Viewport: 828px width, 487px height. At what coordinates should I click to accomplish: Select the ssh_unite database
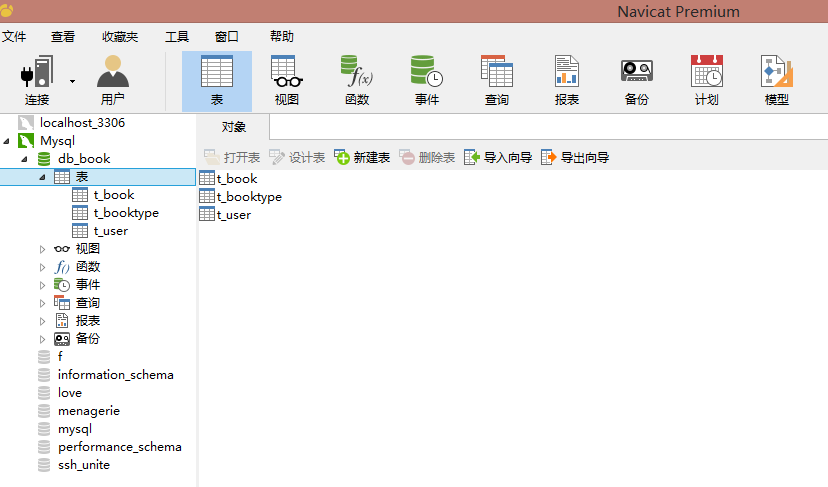[x=84, y=465]
